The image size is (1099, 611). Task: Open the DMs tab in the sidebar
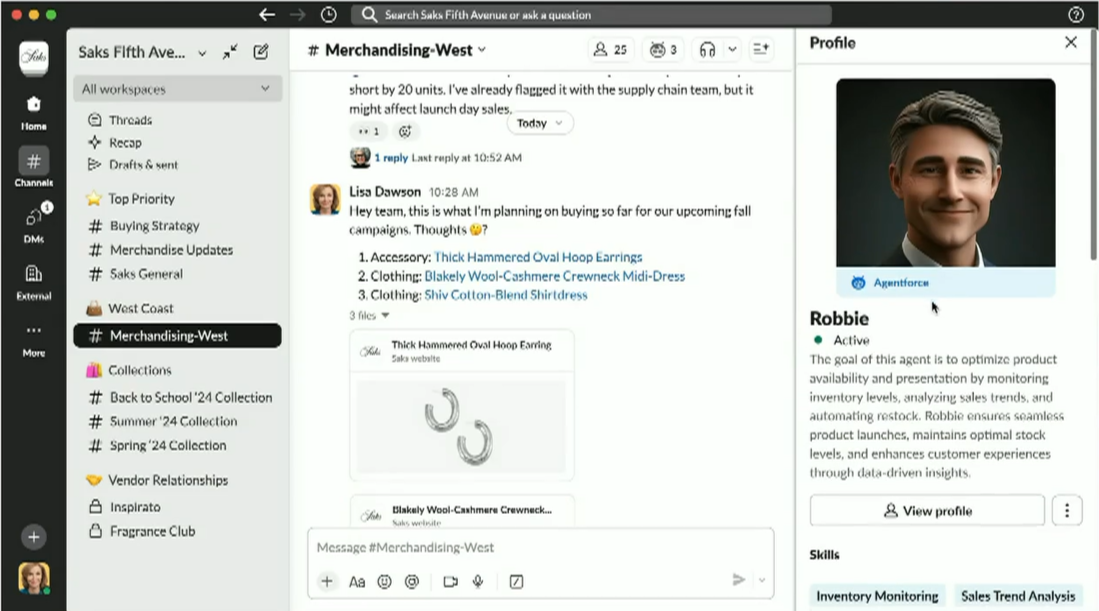[x=33, y=222]
